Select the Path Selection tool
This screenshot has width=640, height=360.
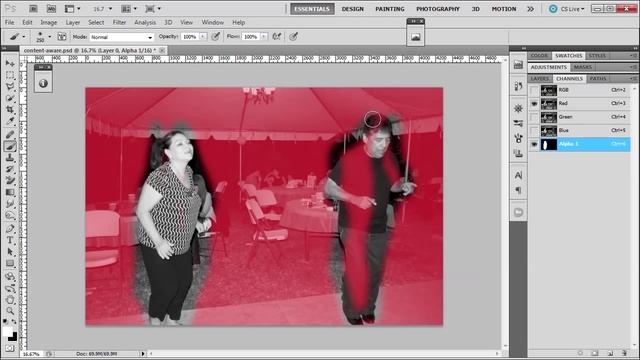10,252
